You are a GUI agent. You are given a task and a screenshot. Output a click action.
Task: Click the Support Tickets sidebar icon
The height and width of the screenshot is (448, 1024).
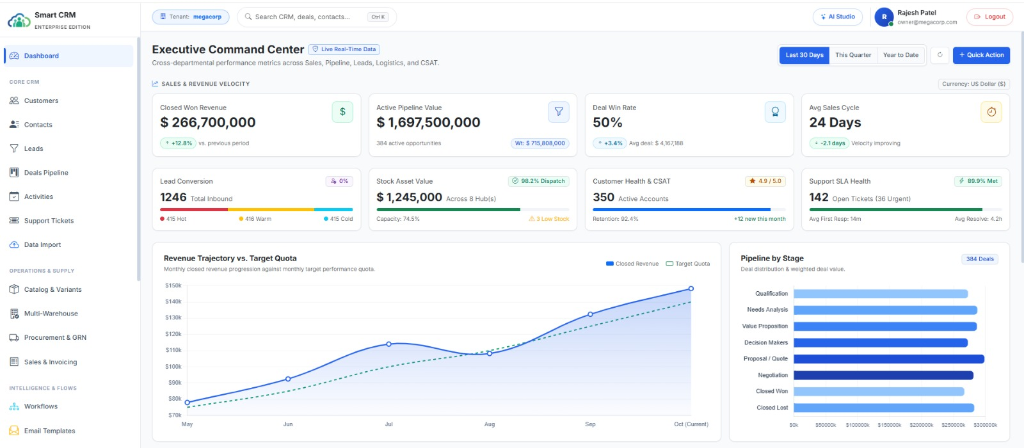[x=14, y=221]
